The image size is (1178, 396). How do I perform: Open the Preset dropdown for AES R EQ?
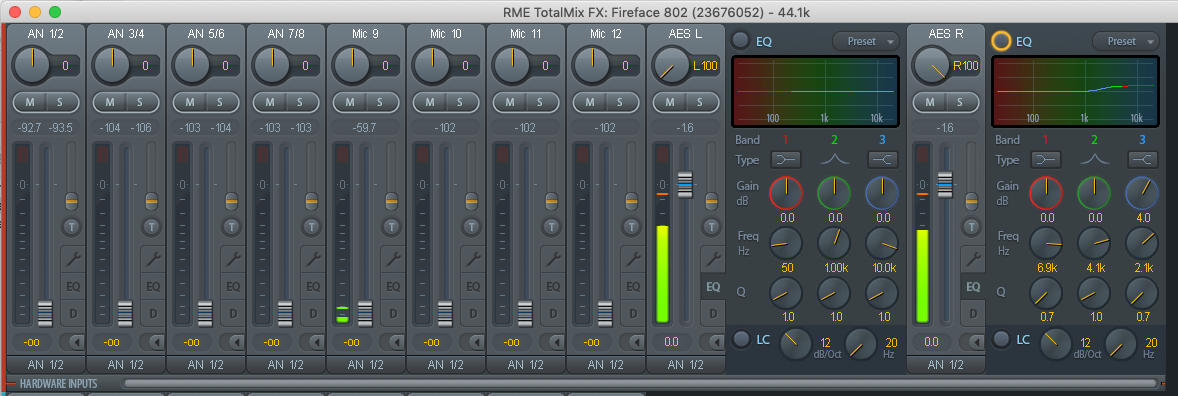click(1125, 41)
